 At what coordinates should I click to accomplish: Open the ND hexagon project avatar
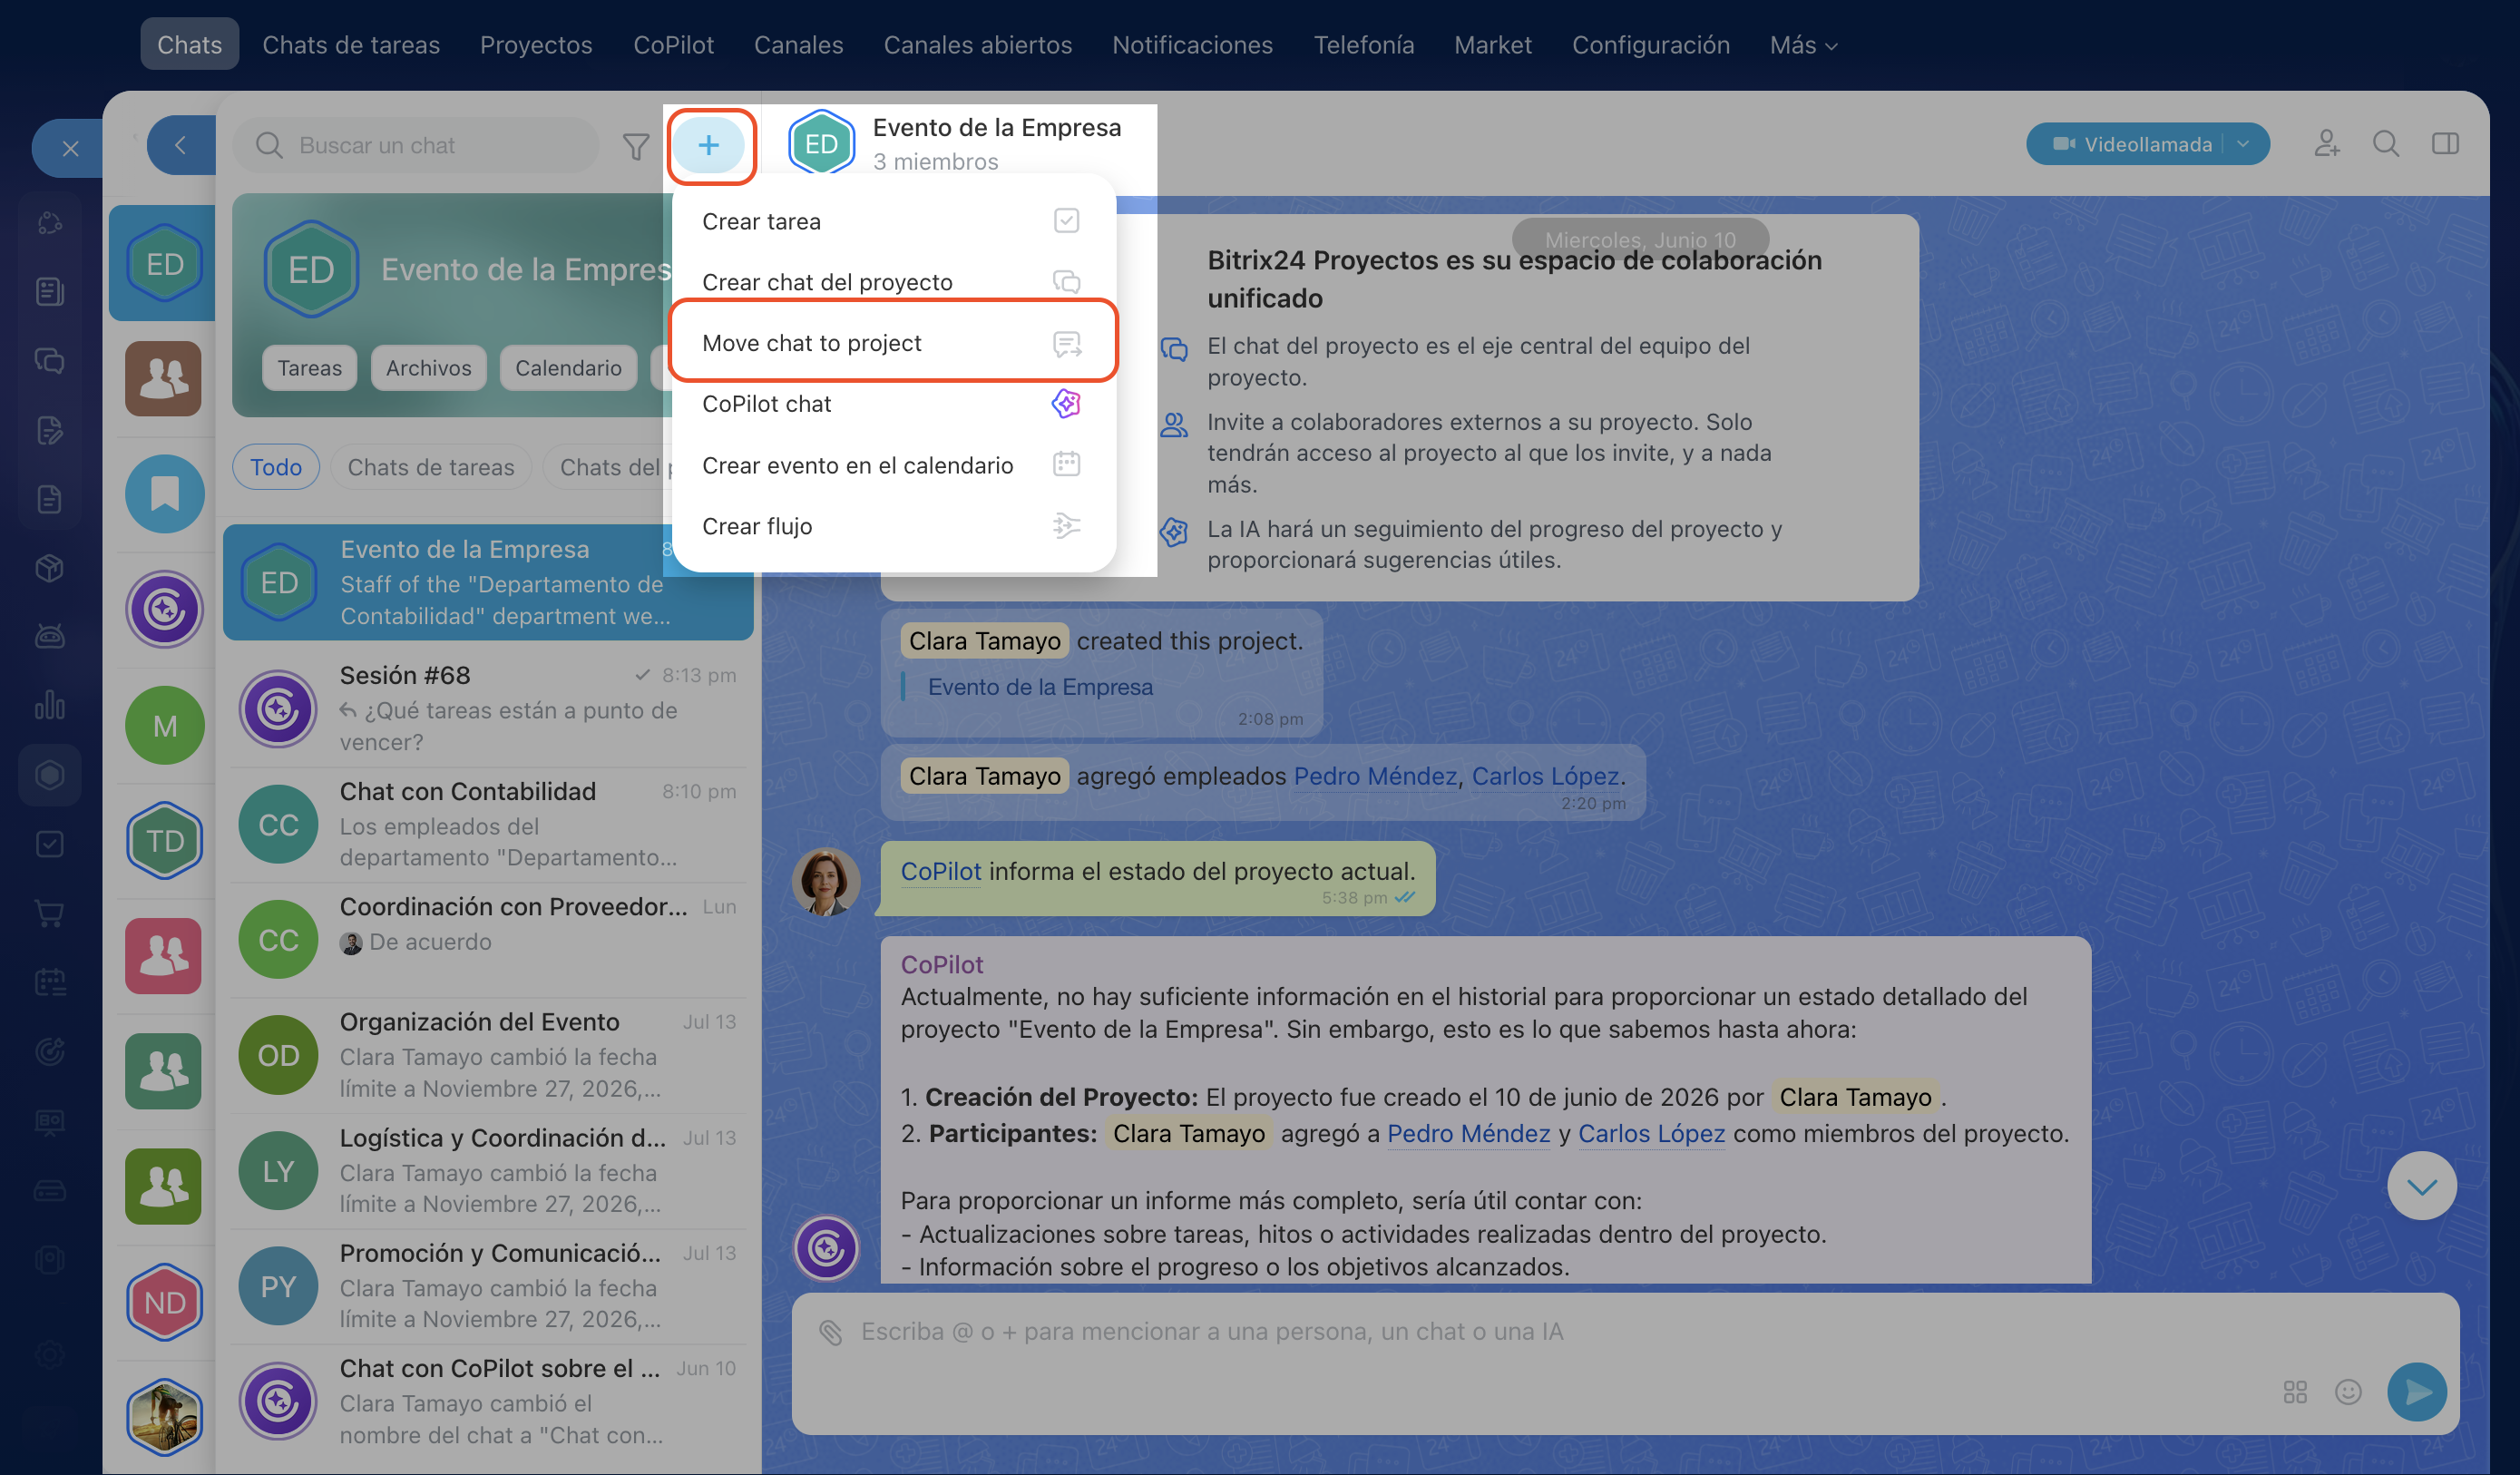(165, 1302)
